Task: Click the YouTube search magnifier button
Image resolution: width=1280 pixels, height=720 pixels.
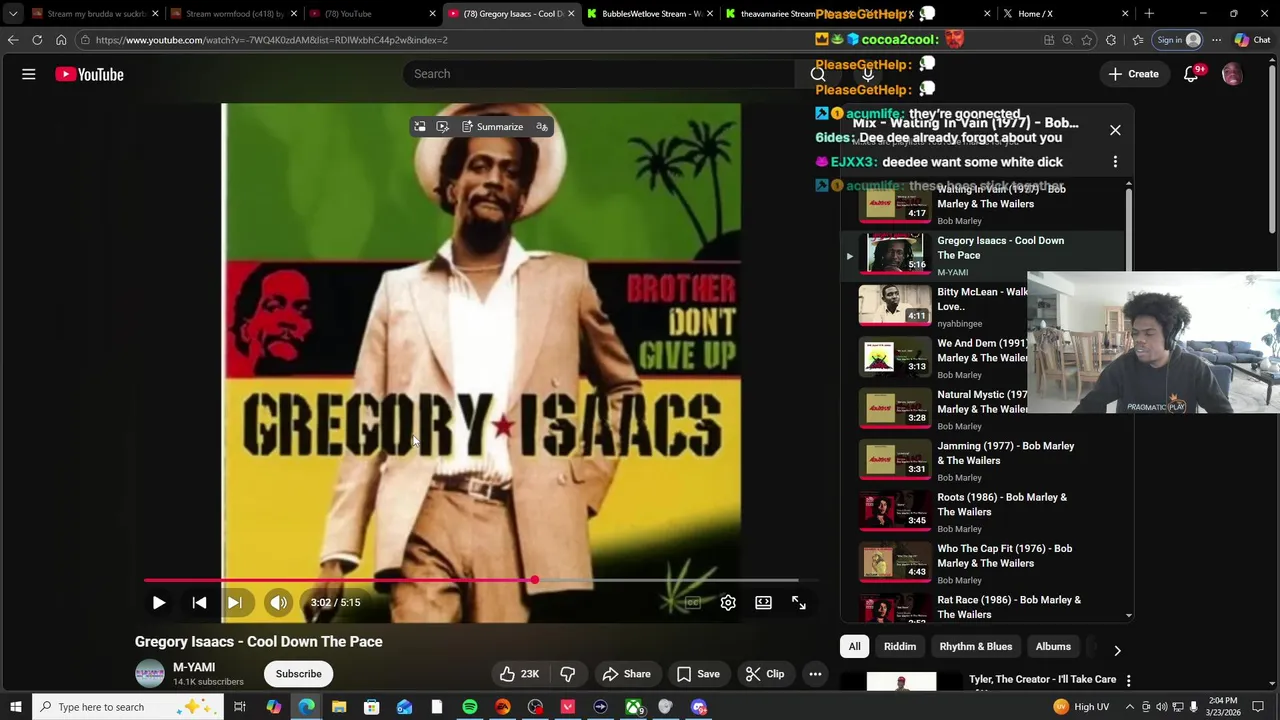Action: click(x=818, y=74)
